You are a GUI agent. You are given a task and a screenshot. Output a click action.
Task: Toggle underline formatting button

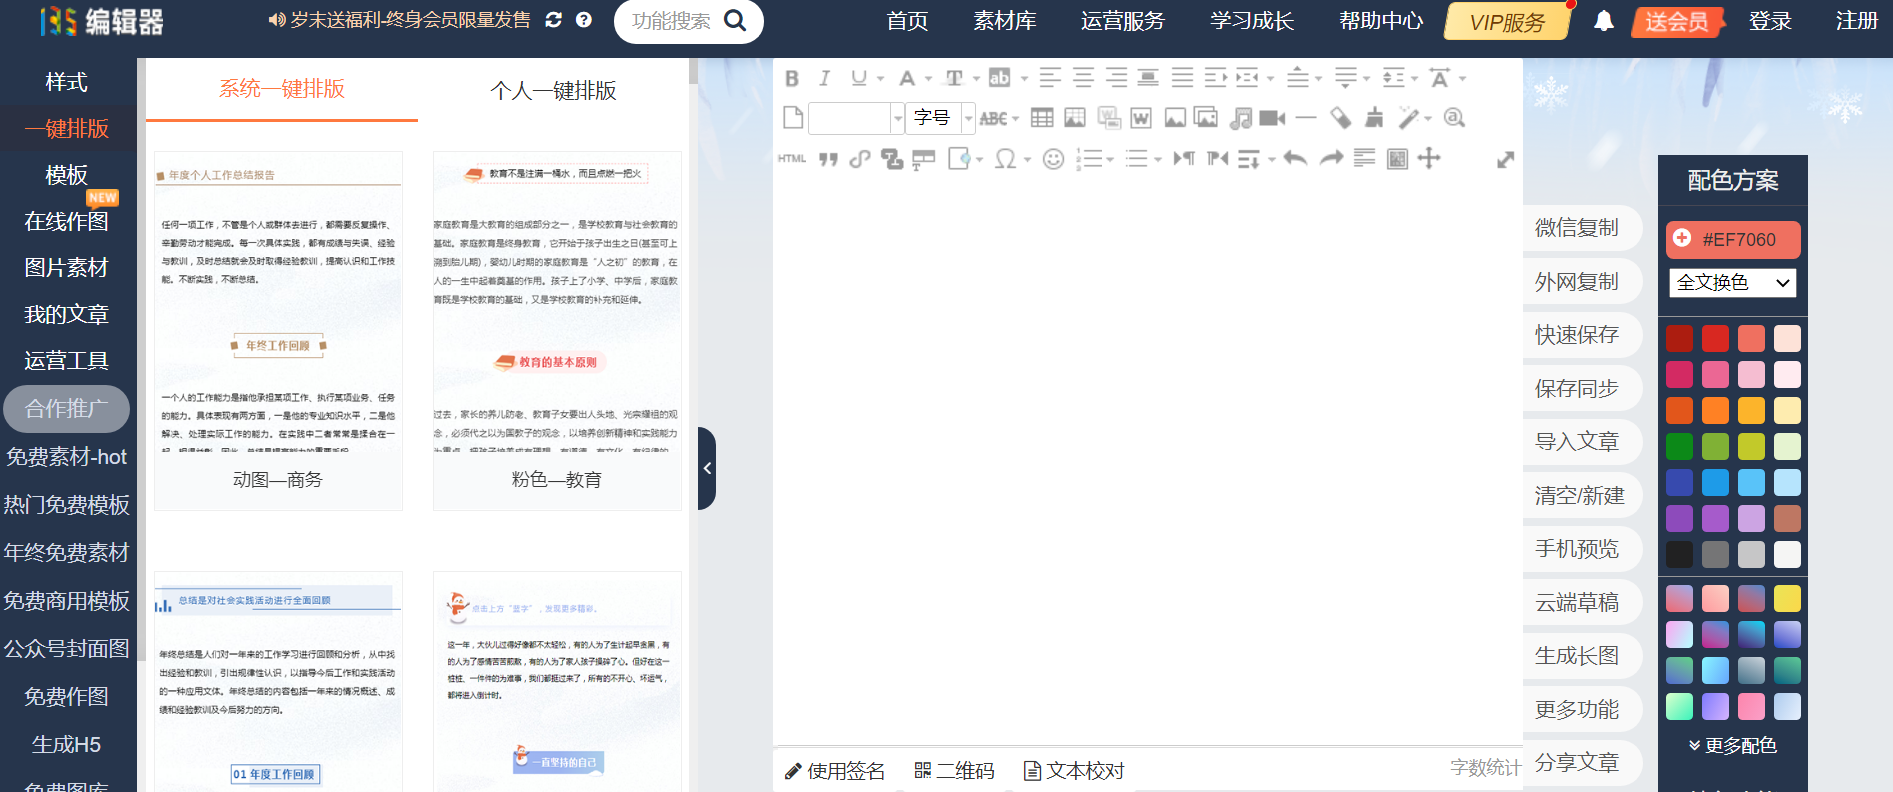click(859, 78)
